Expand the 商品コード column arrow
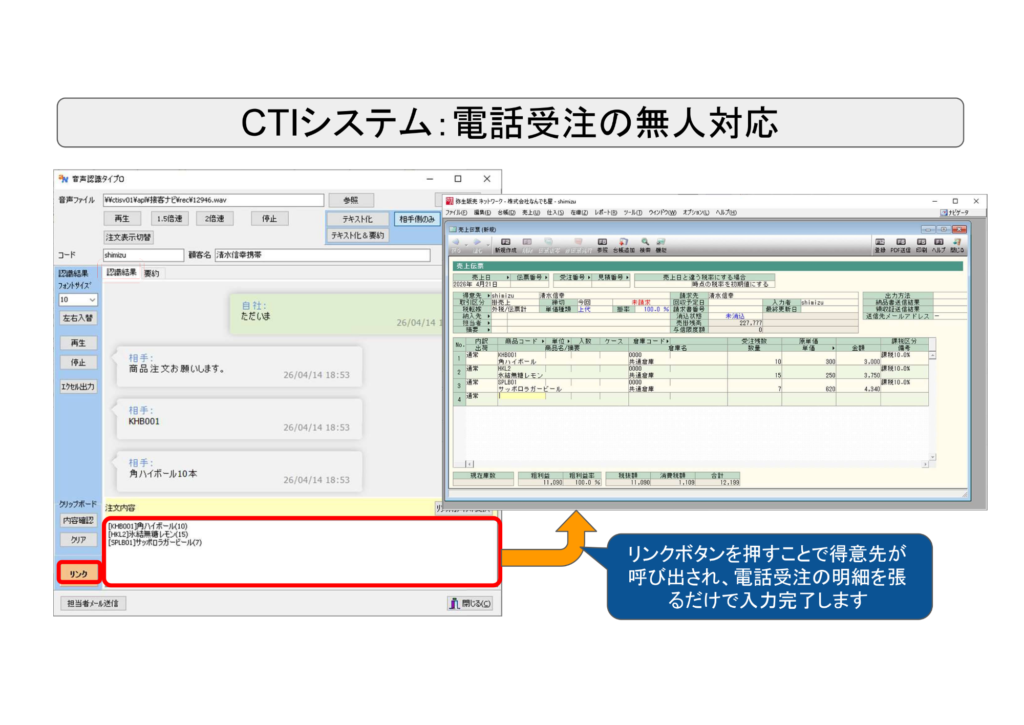This screenshot has height=725, width=1024. (x=543, y=341)
